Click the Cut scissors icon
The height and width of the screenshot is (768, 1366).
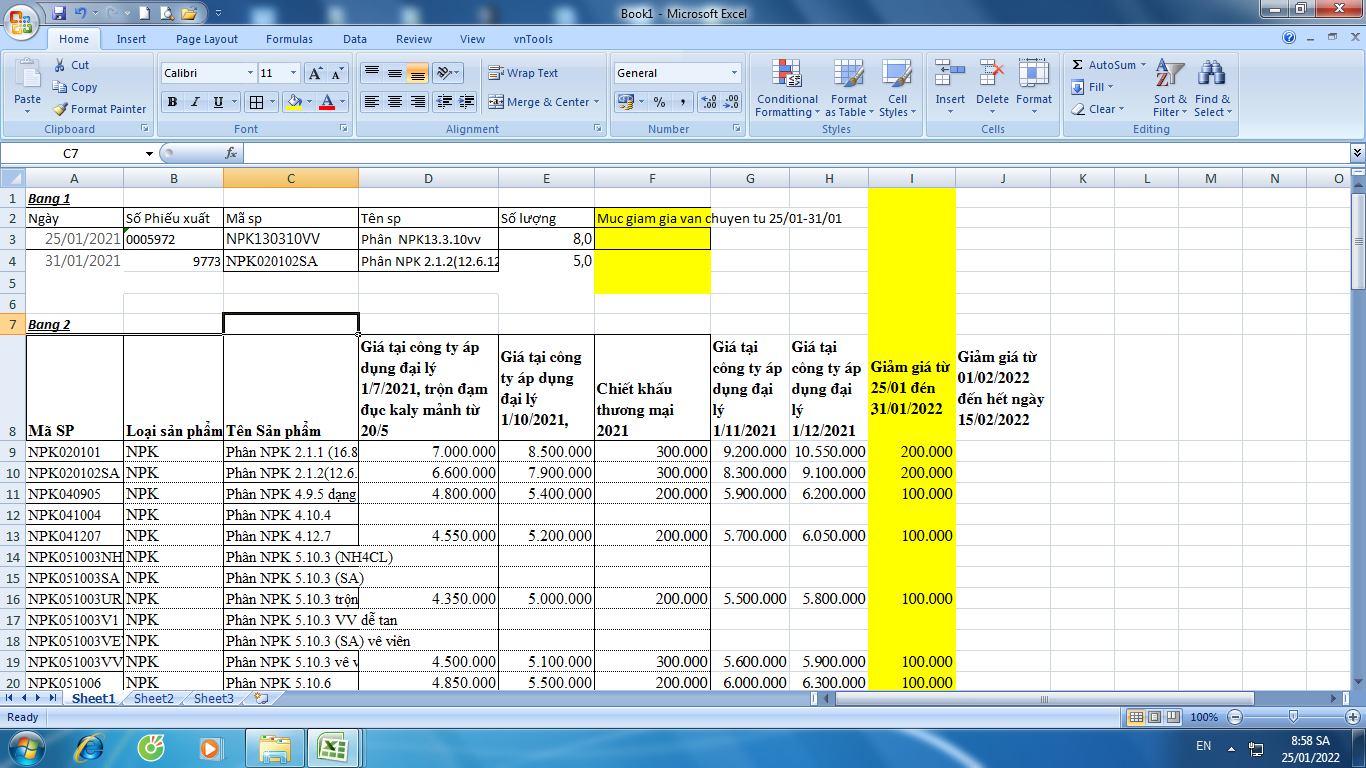(x=60, y=65)
